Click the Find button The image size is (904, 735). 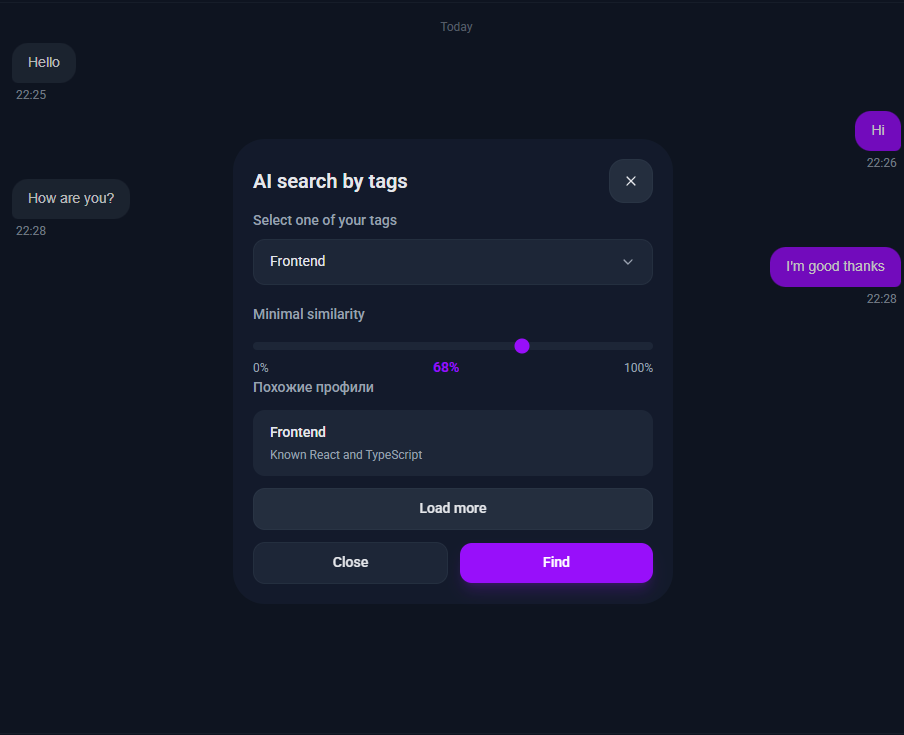pyautogui.click(x=555, y=562)
